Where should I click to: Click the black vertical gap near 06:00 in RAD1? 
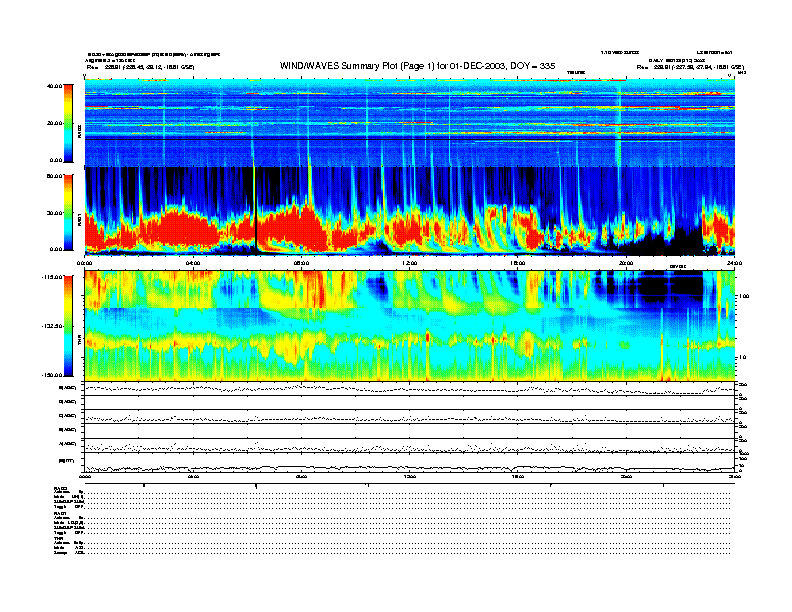pyautogui.click(x=256, y=222)
